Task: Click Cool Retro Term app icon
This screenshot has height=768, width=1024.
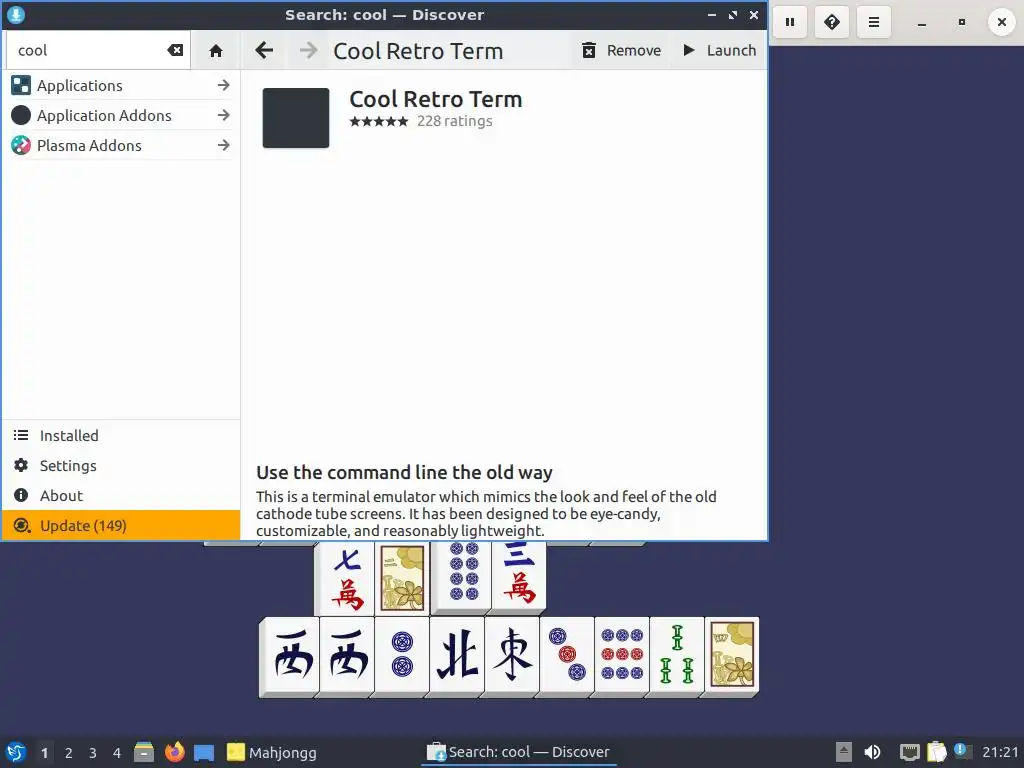Action: click(x=296, y=118)
